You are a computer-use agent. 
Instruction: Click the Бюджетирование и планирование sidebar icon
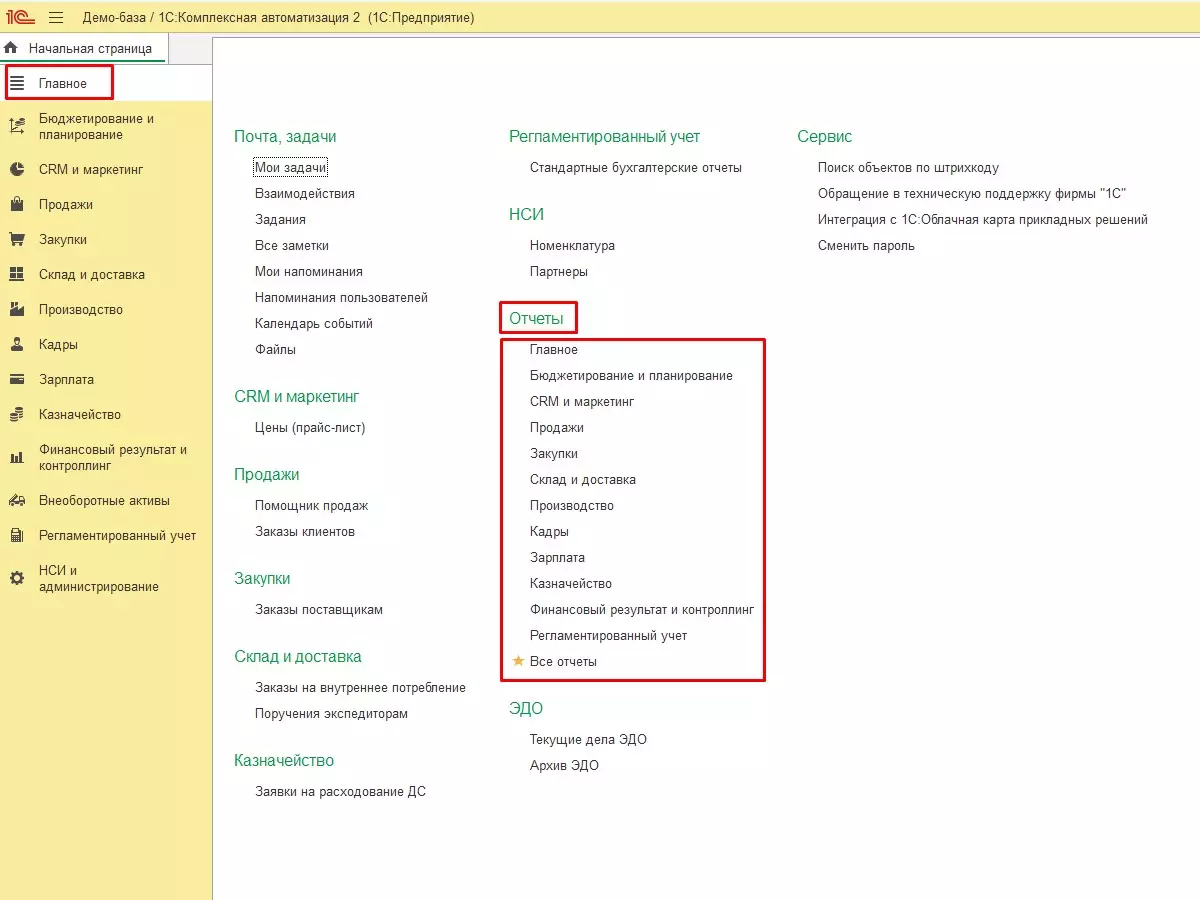(x=17, y=126)
